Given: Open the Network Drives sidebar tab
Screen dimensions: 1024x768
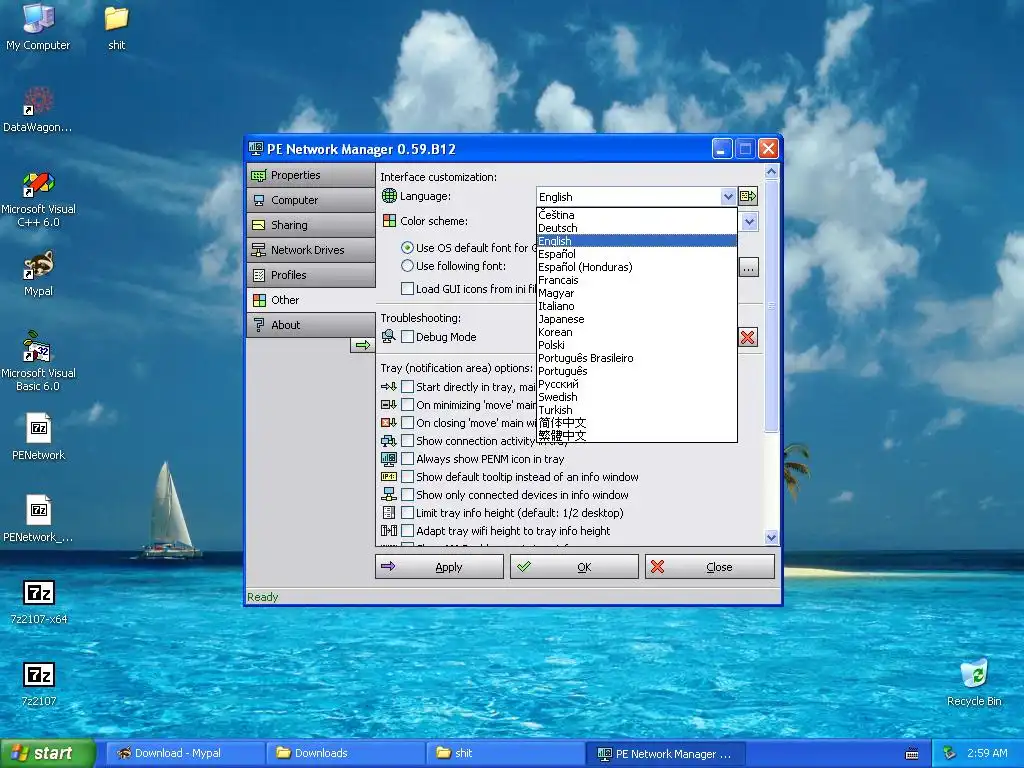Looking at the screenshot, I should pos(311,249).
